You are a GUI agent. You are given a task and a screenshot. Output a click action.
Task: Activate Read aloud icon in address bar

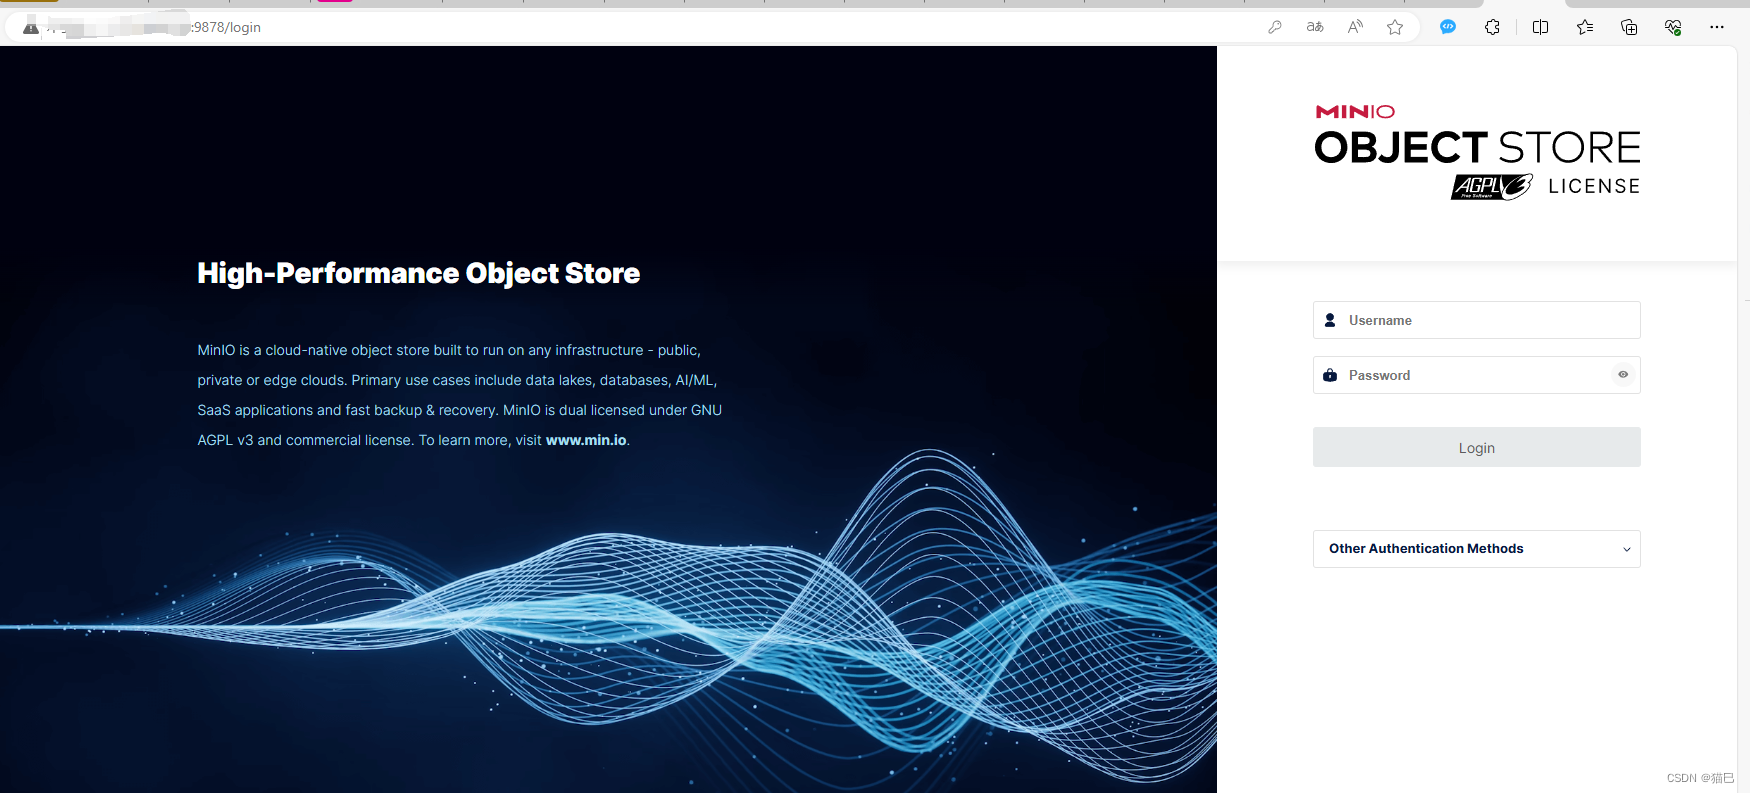point(1355,27)
